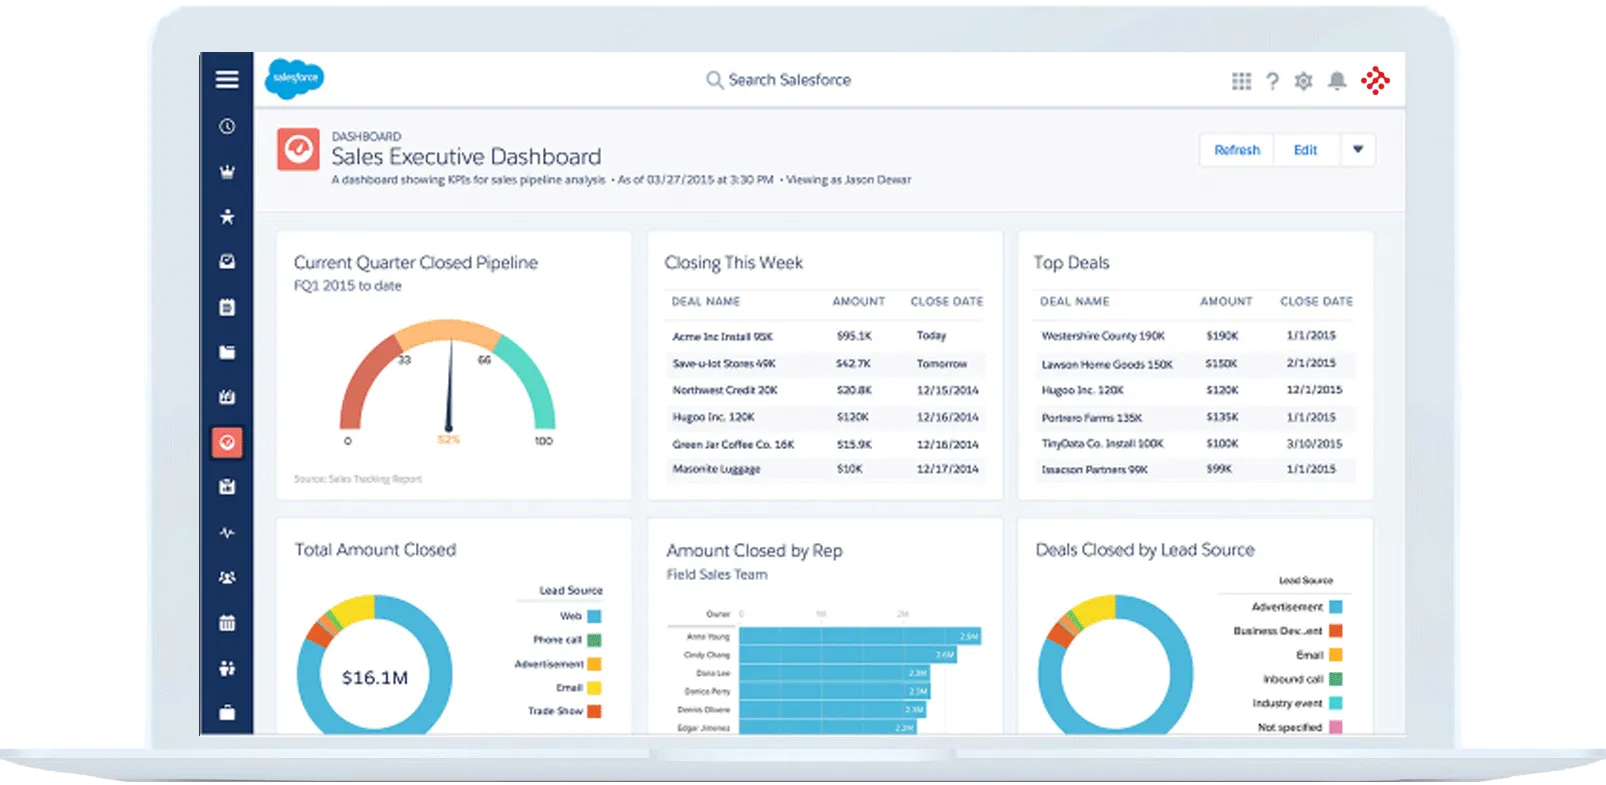Image resolution: width=1606 pixels, height=785 pixels.
Task: Click the Business Dev legend swatch
Action: [x=1336, y=631]
